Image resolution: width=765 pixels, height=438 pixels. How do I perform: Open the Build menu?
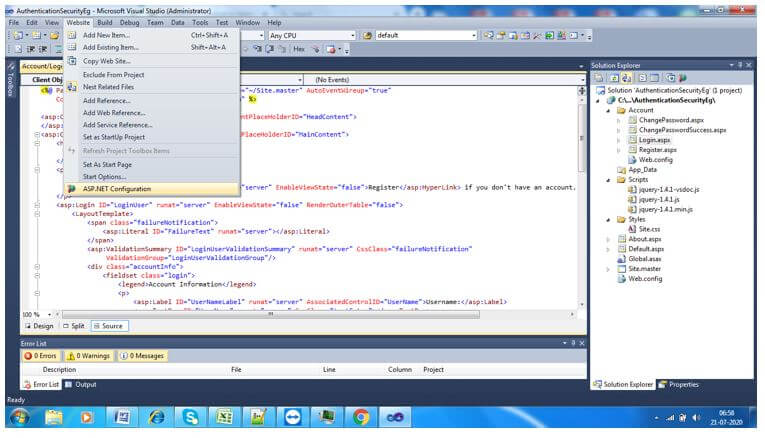point(104,22)
